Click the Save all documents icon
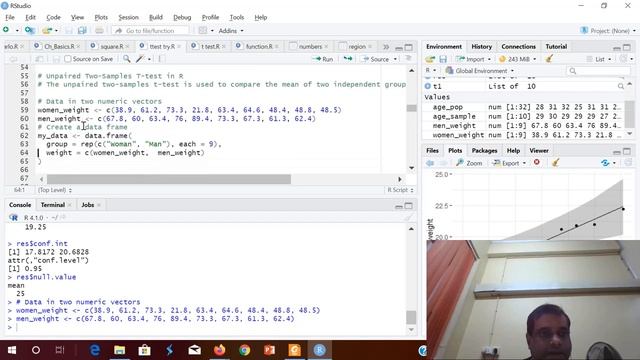Image resolution: width=640 pixels, height=360 pixels. pos(82,30)
